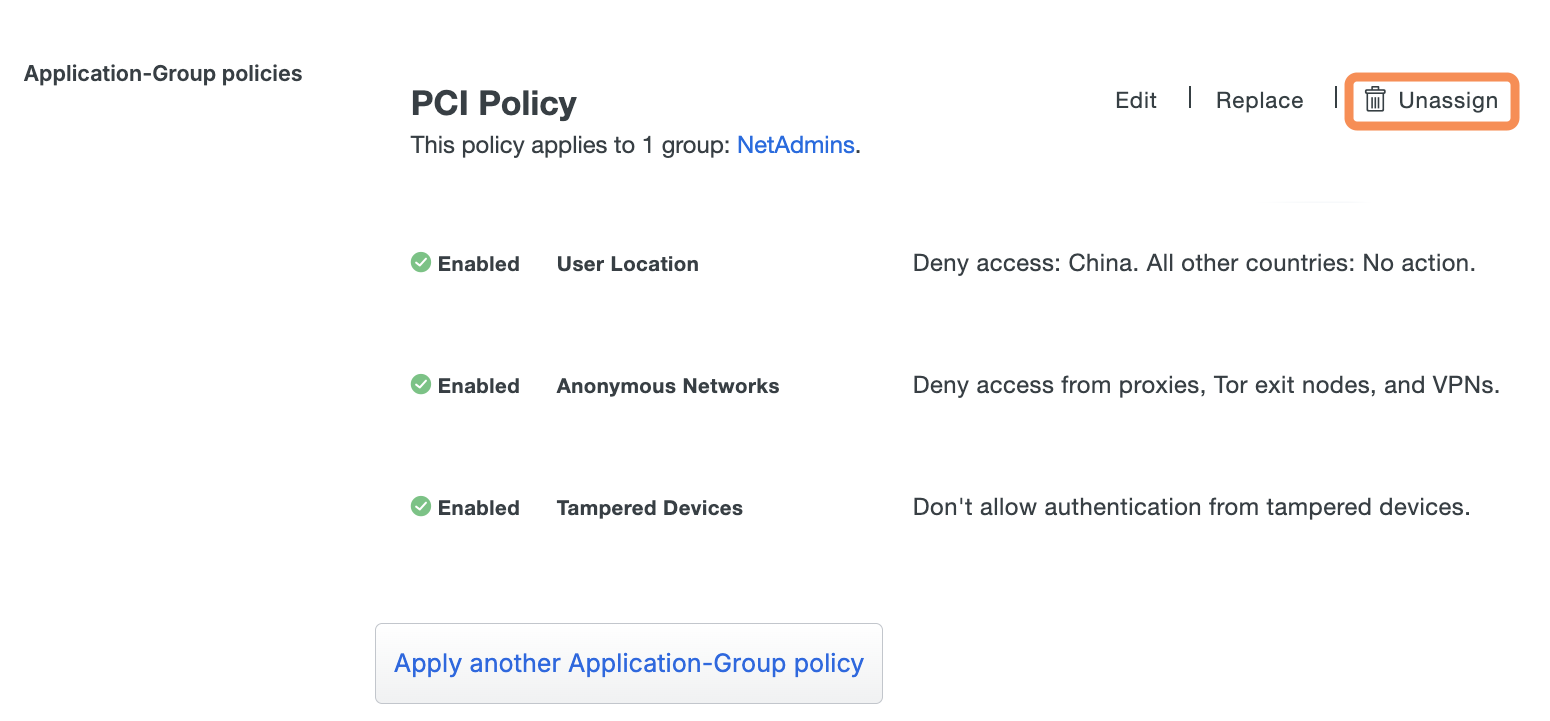Click the green Enabled icon next to Tampered Devices

(x=420, y=506)
